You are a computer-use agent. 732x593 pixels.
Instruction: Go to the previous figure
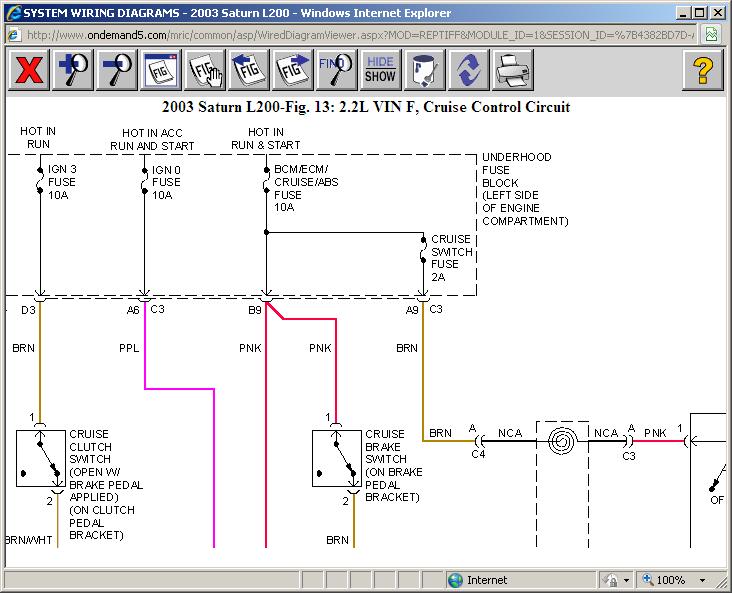click(250, 71)
